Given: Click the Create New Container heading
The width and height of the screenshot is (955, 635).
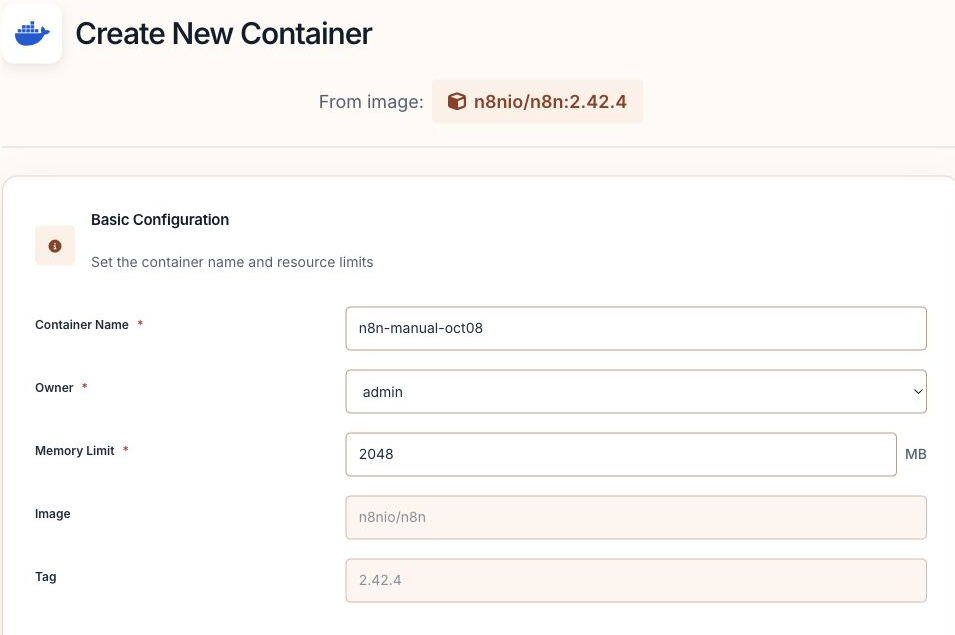Looking at the screenshot, I should (x=224, y=33).
